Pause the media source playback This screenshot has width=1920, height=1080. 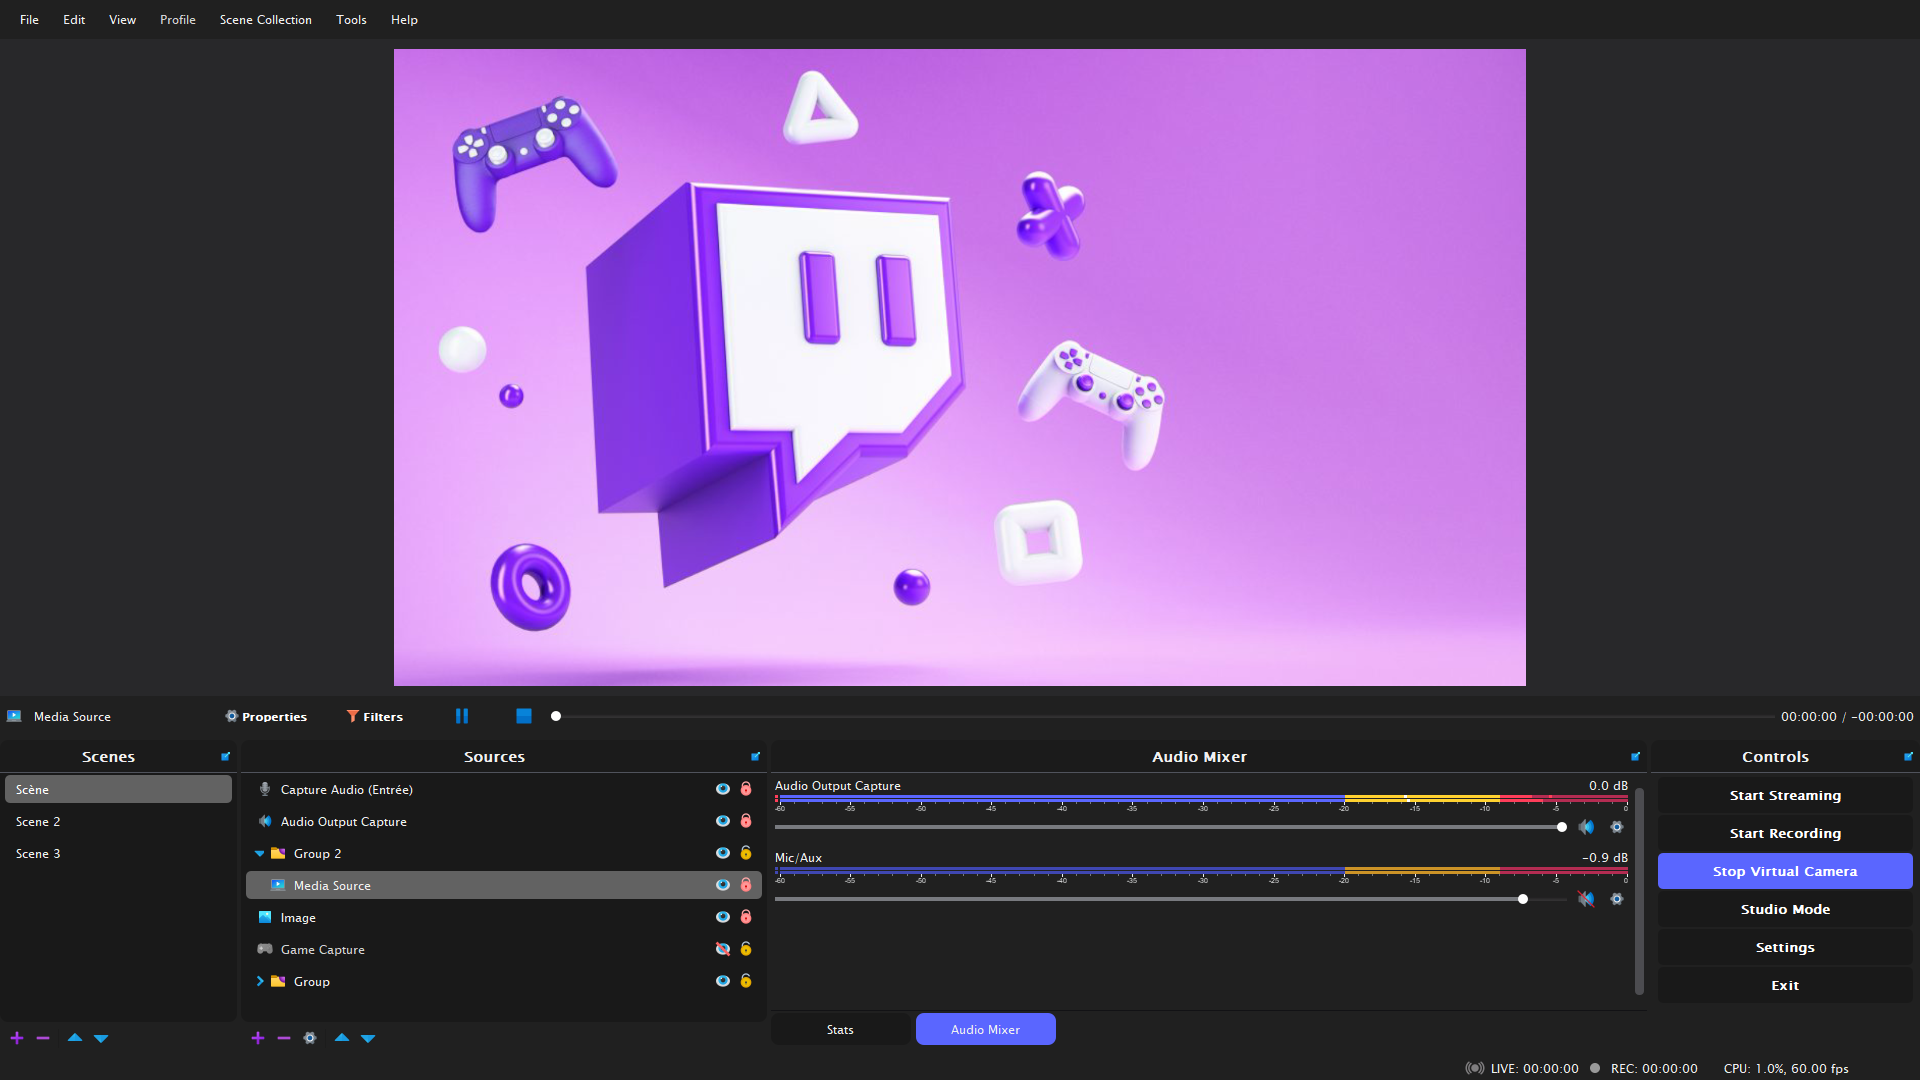[x=462, y=716]
